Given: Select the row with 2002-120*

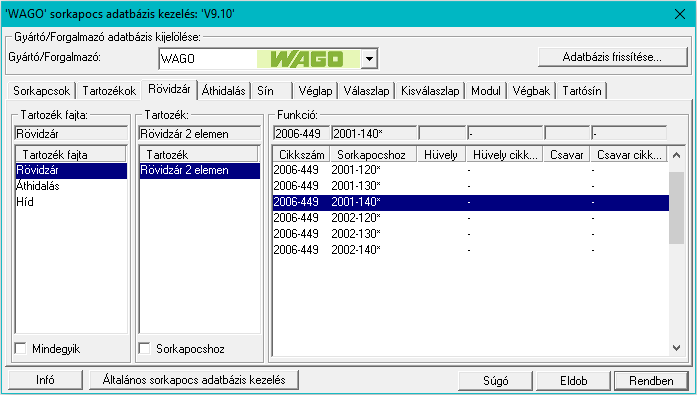Looking at the screenshot, I should [x=471, y=218].
